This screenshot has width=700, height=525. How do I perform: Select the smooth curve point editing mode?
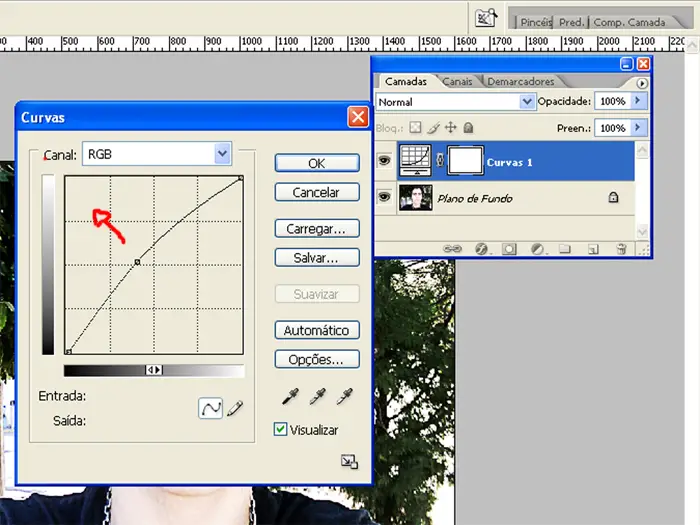(210, 408)
